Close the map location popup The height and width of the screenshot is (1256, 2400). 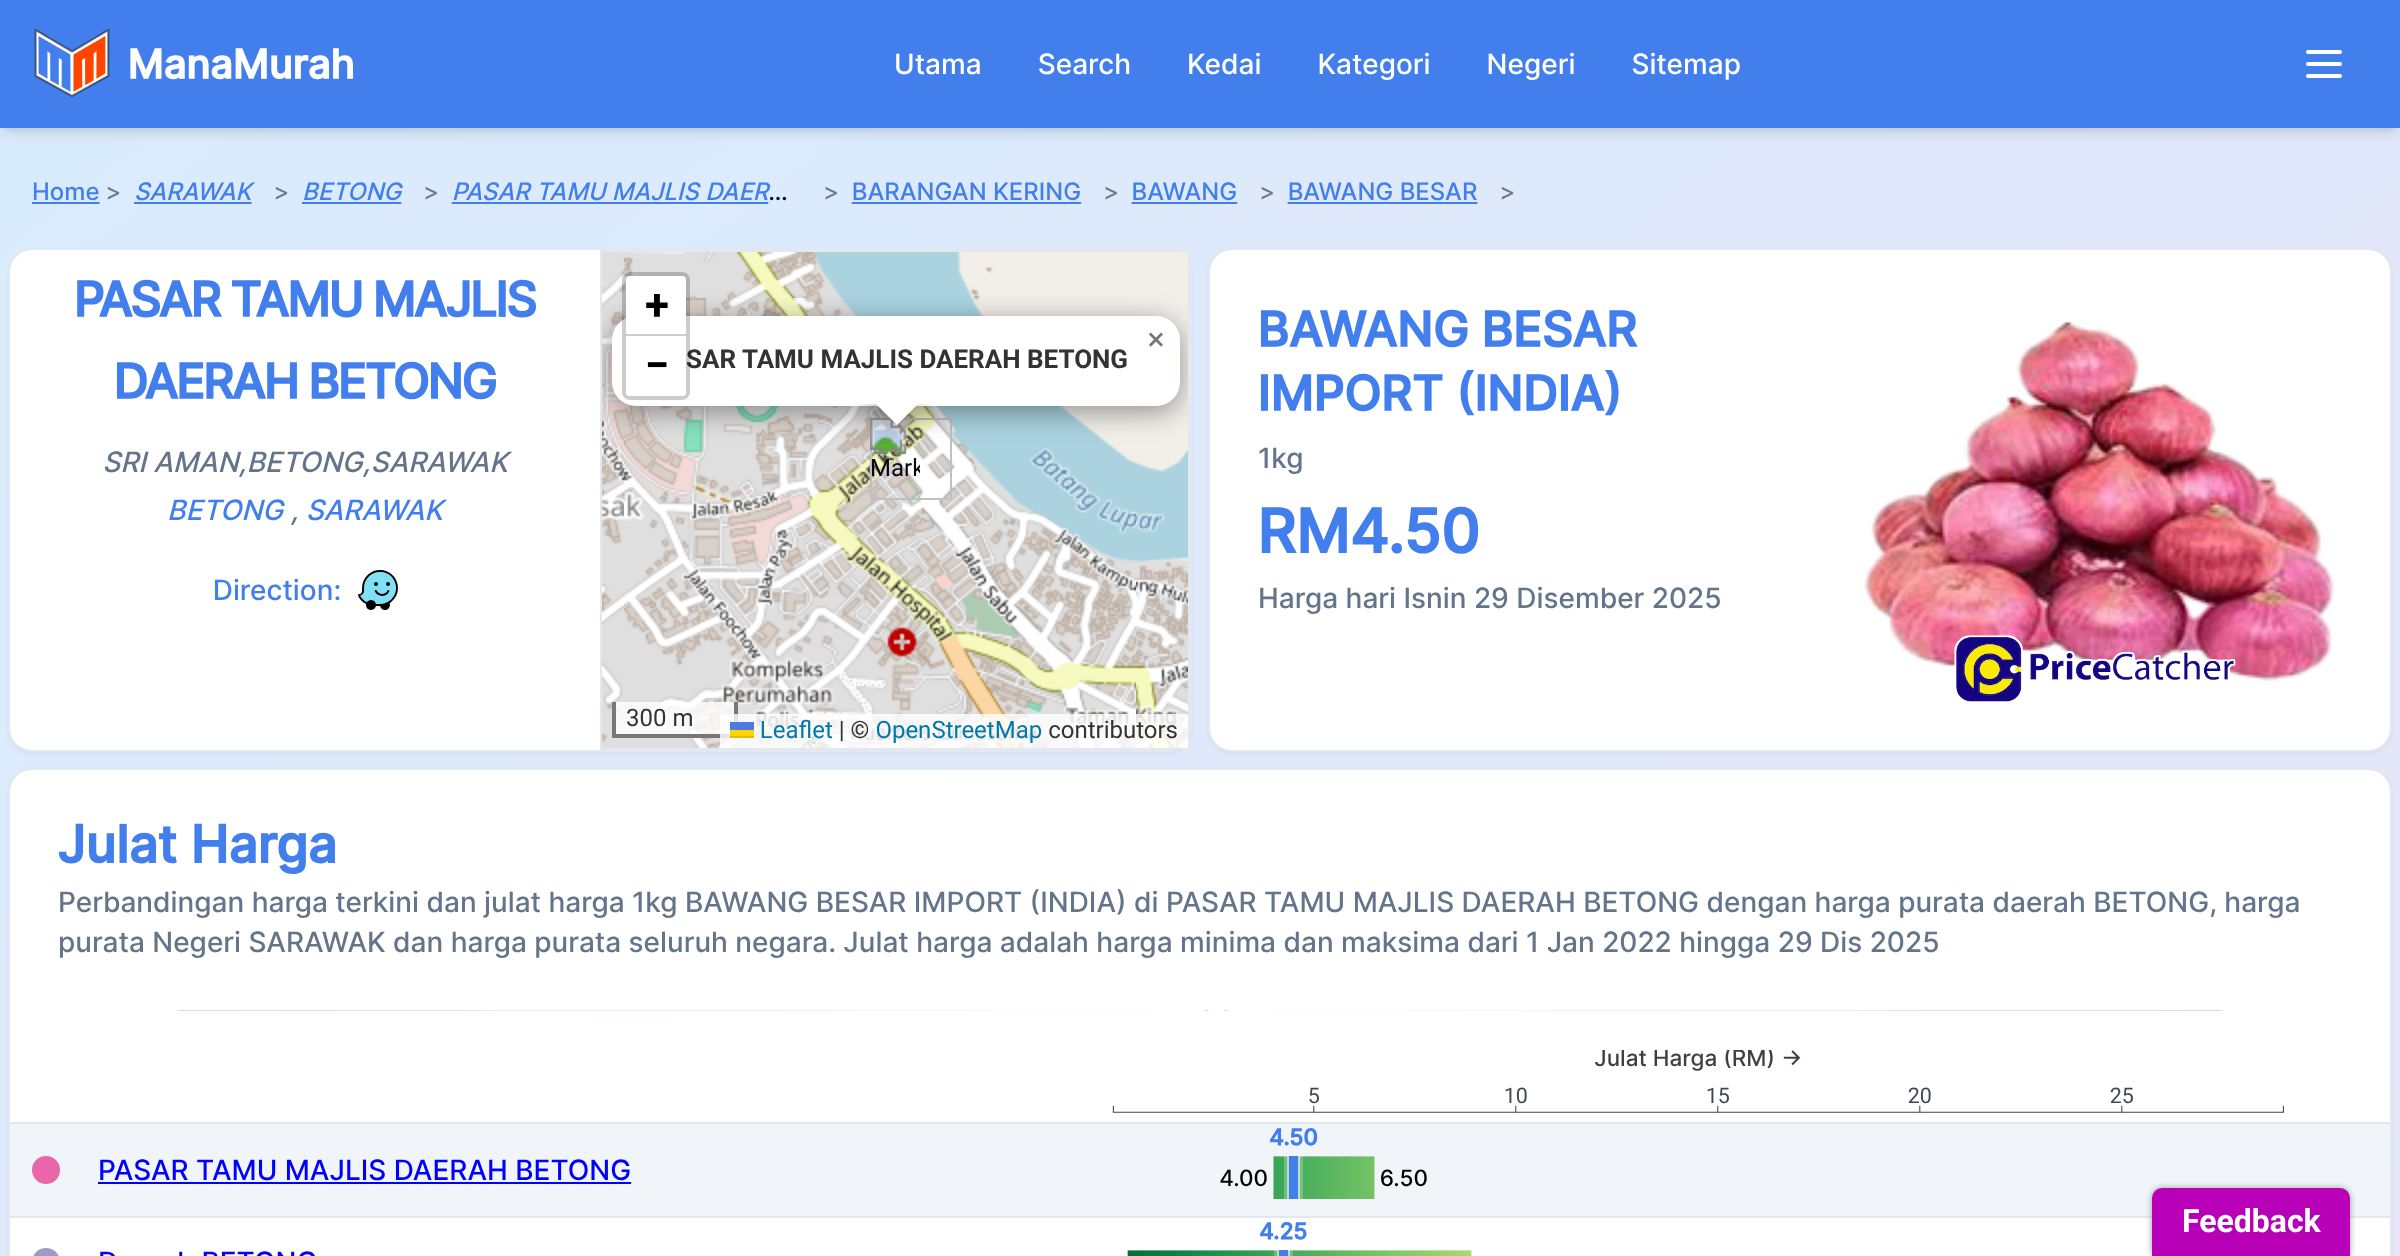[x=1155, y=340]
